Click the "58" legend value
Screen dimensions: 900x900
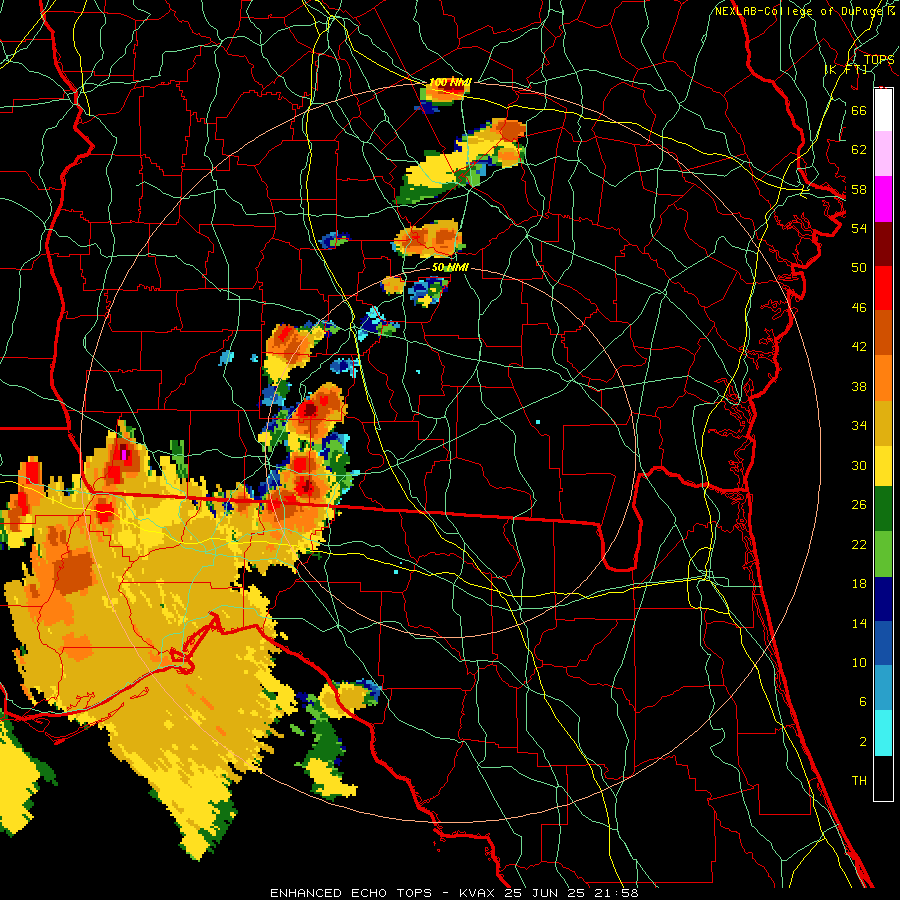(859, 189)
